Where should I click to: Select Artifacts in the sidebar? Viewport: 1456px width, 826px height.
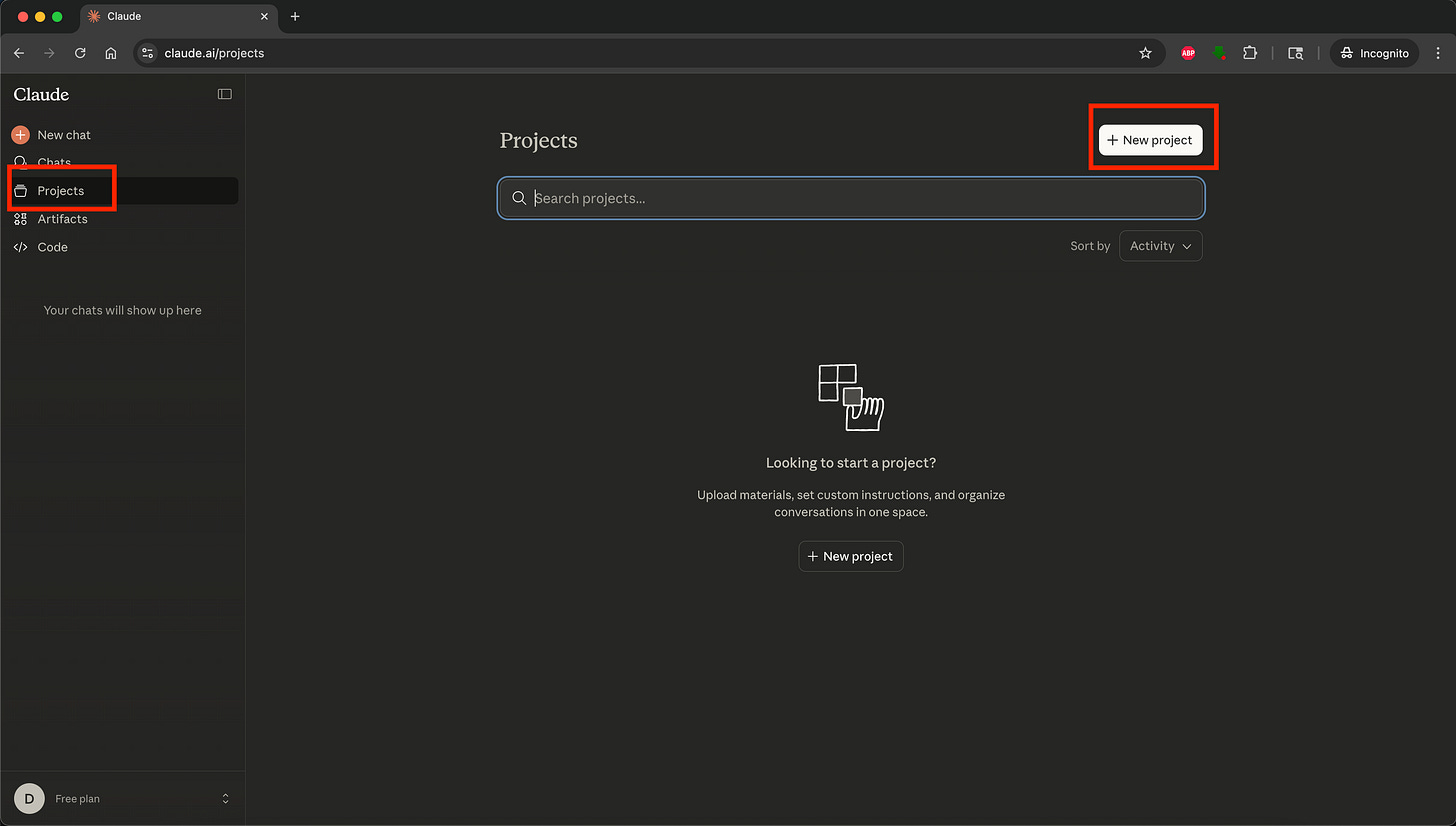click(61, 218)
